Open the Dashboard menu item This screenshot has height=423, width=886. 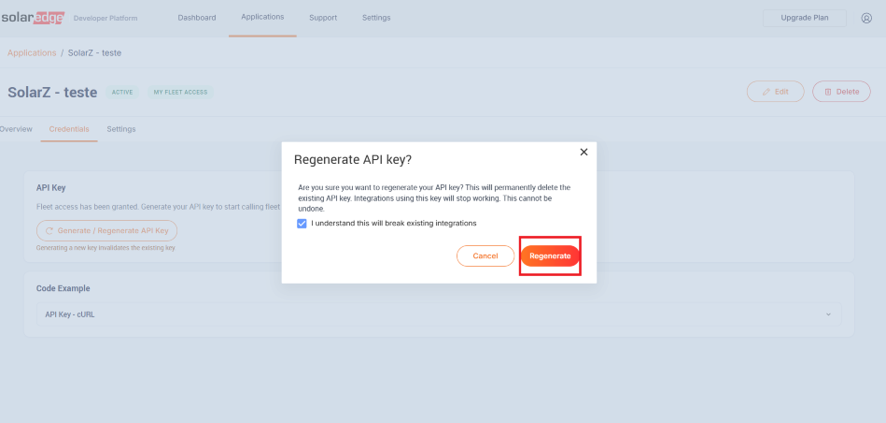pos(197,18)
